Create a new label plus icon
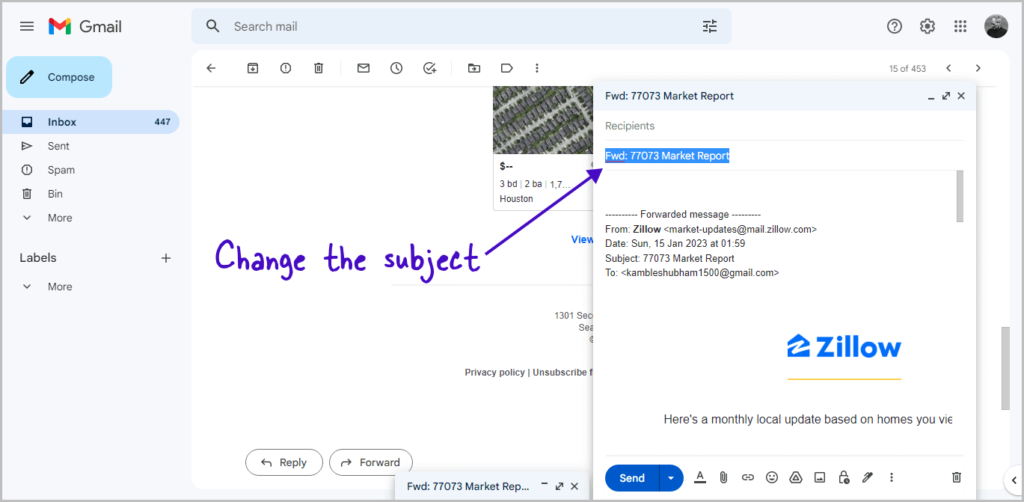Viewport: 1024px width, 502px height. 166,258
